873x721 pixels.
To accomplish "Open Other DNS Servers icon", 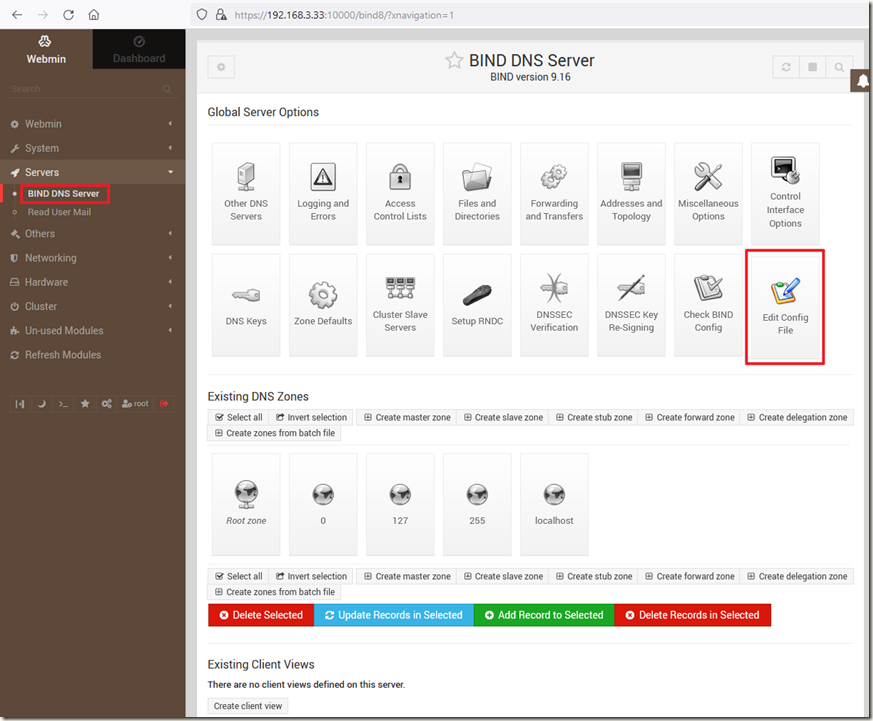I will tap(246, 193).
